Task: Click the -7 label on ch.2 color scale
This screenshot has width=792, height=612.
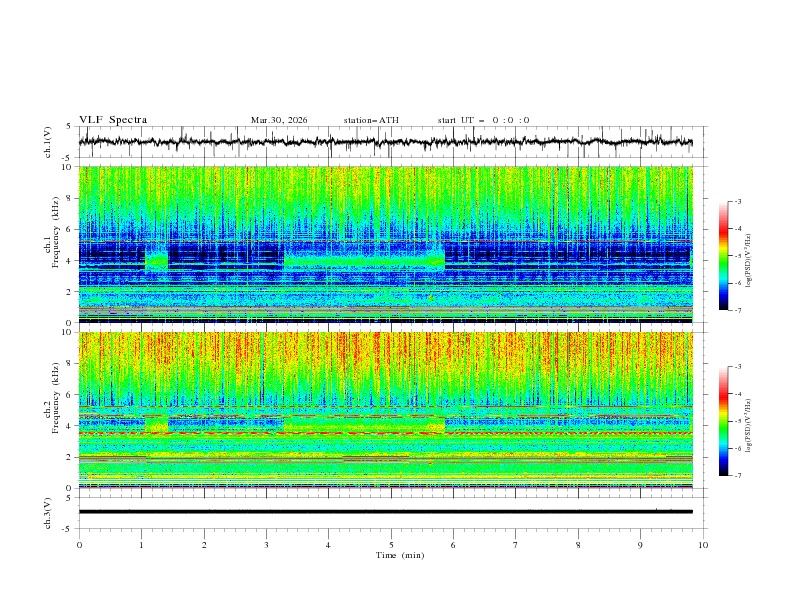Action: [738, 475]
